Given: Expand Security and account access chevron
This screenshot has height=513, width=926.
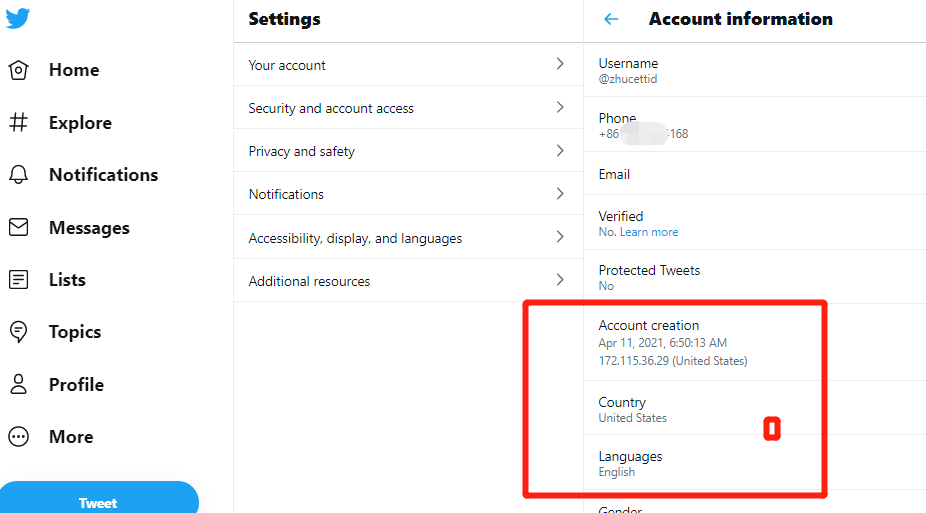Looking at the screenshot, I should click(560, 107).
